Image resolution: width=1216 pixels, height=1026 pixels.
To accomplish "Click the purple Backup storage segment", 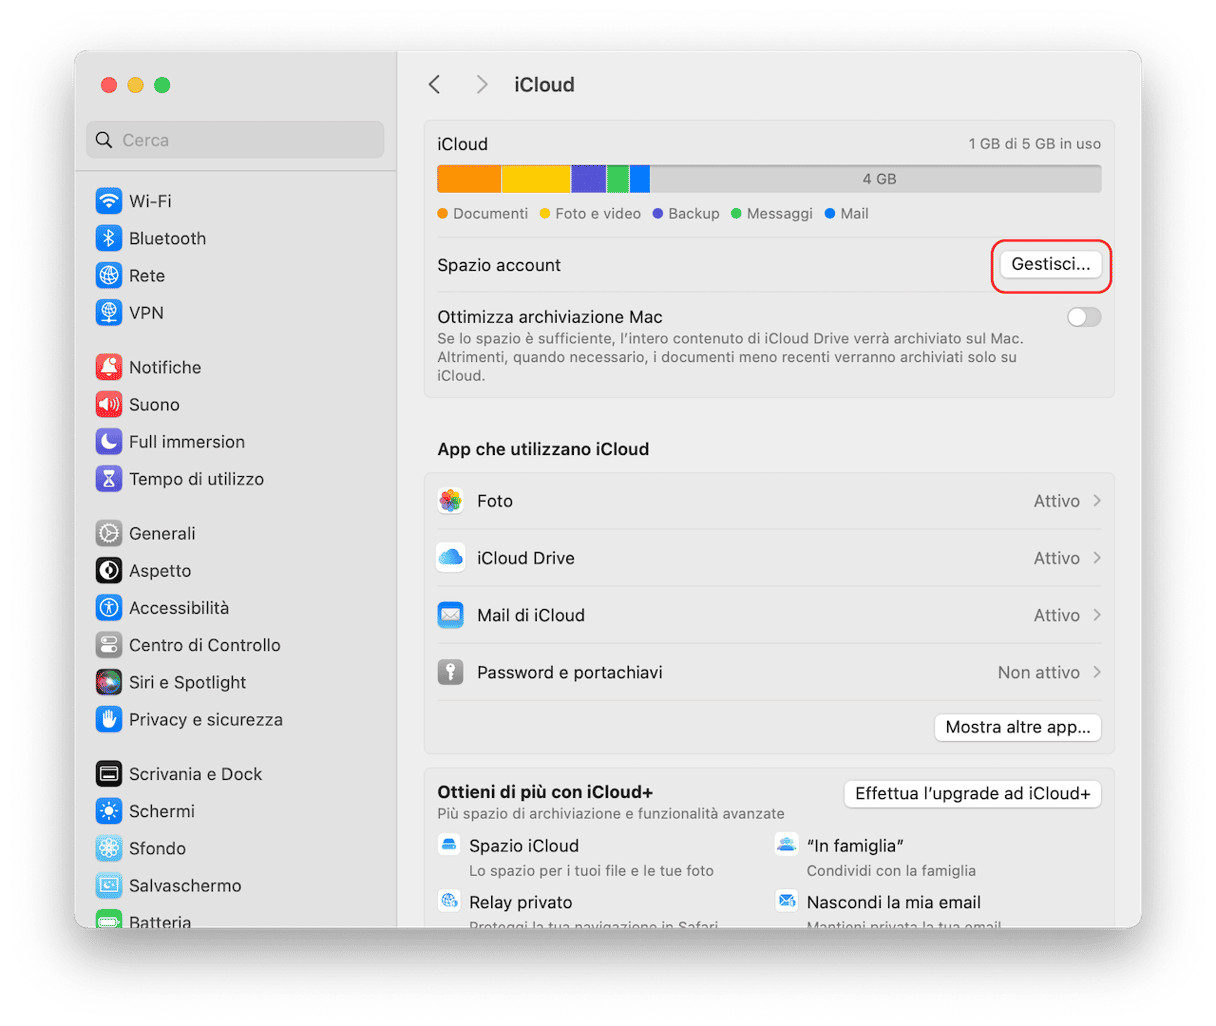I will pyautogui.click(x=589, y=179).
